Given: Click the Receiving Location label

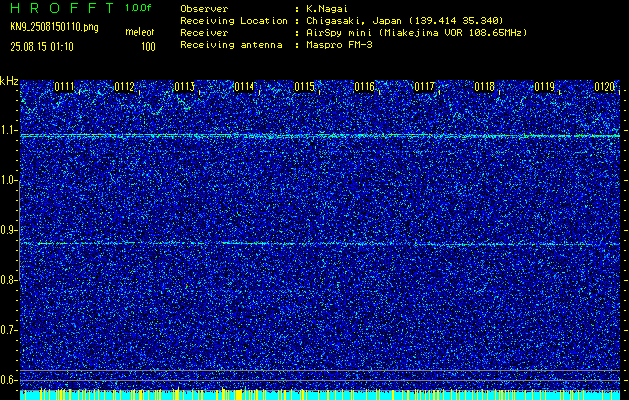Looking at the screenshot, I should [234, 20].
